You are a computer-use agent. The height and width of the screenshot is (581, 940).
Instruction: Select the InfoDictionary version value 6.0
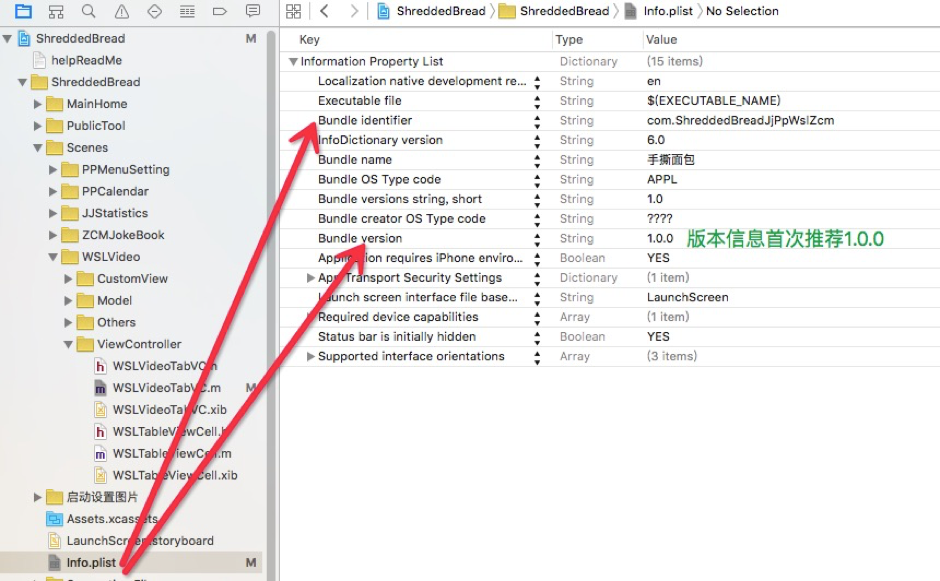pos(656,140)
